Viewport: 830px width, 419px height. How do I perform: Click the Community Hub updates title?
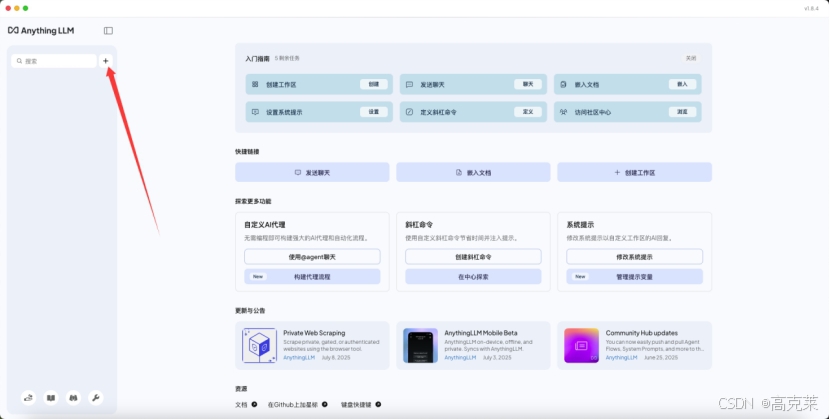(x=642, y=333)
